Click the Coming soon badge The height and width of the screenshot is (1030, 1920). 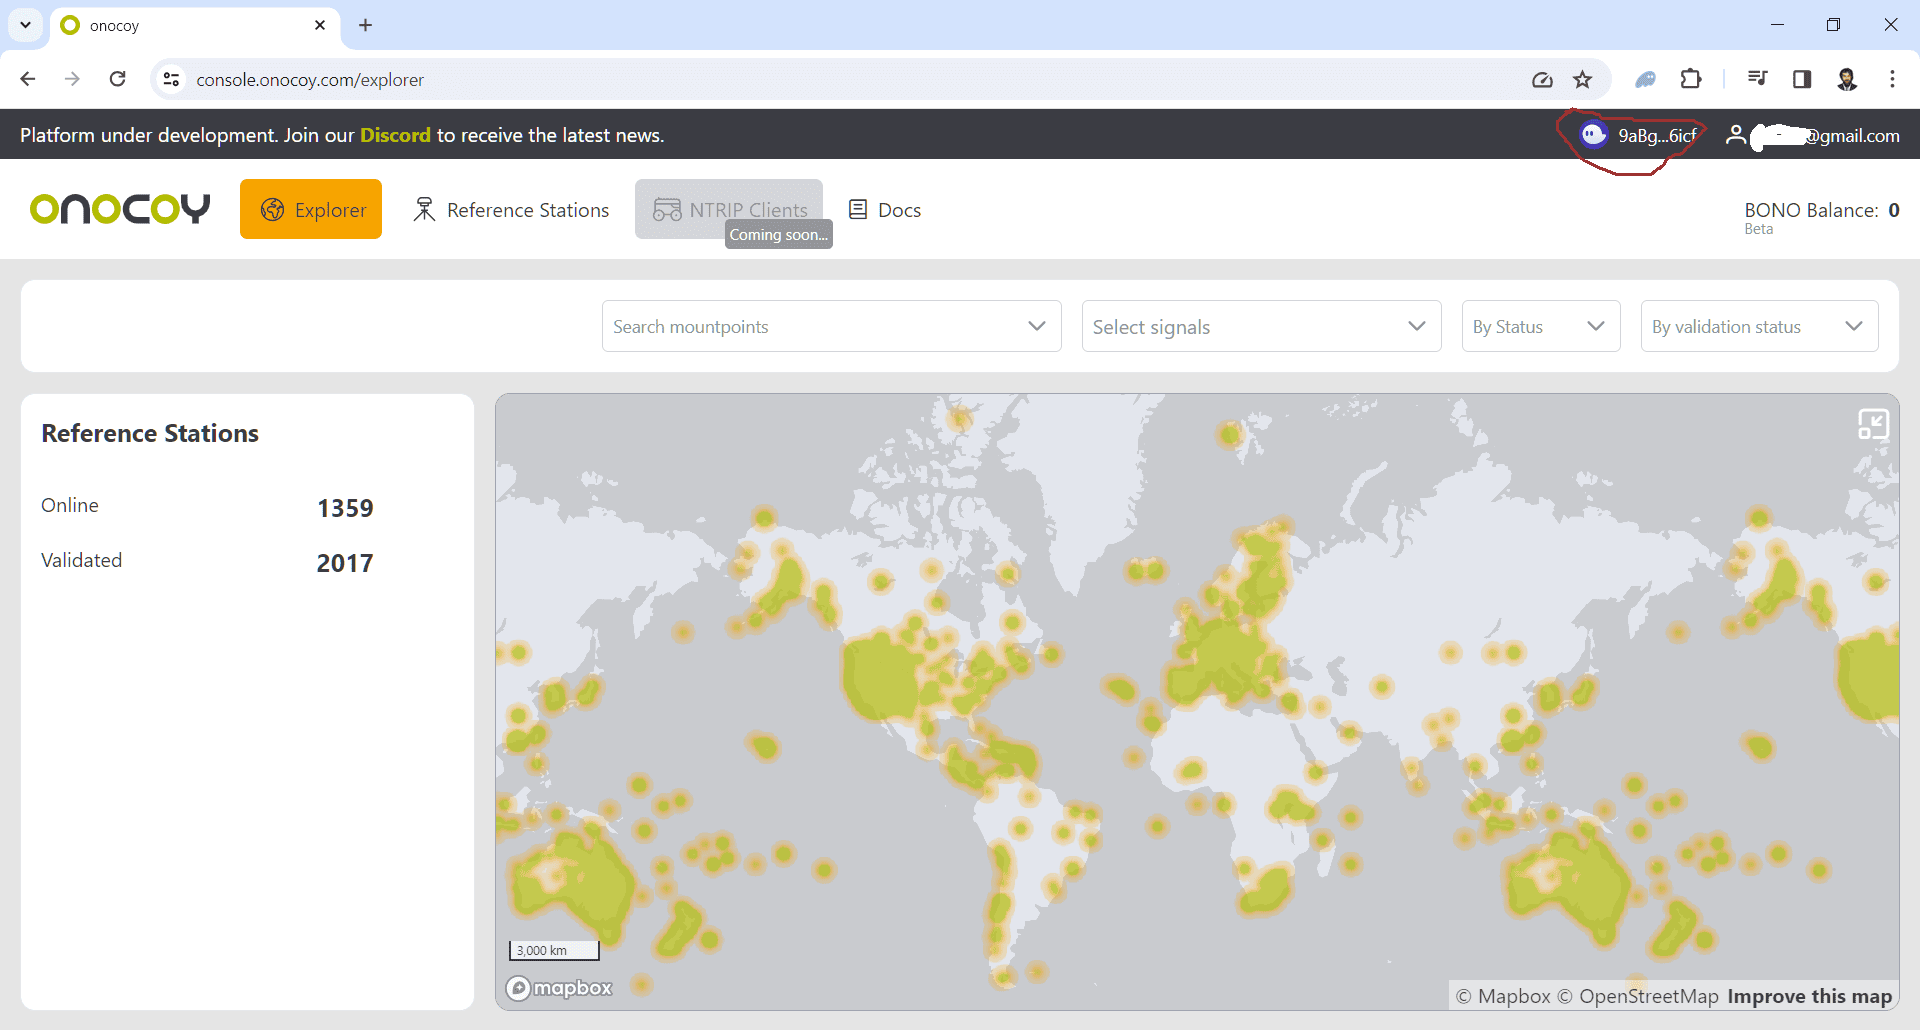click(778, 235)
